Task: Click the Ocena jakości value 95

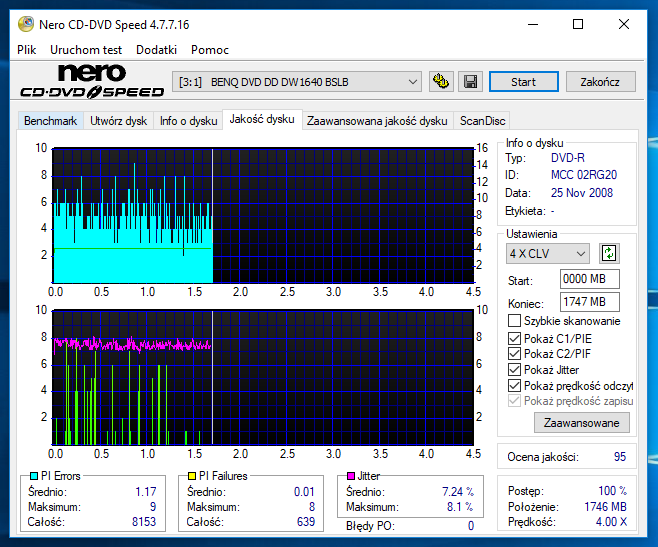Action: click(619, 456)
